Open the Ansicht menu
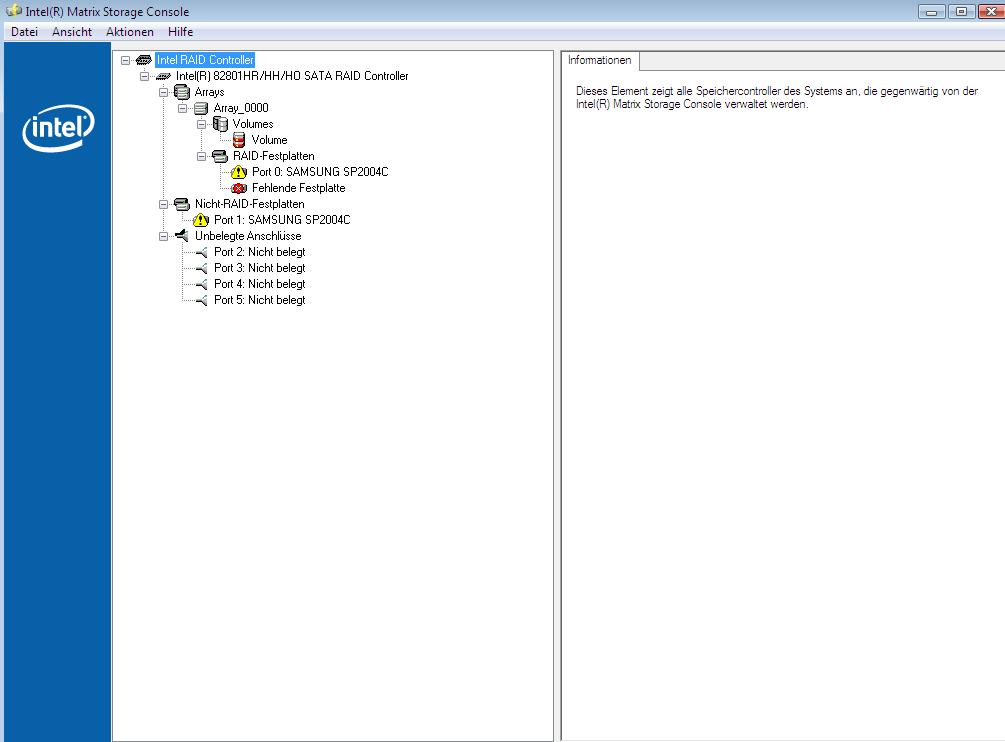This screenshot has height=742, width=1005. click(72, 32)
